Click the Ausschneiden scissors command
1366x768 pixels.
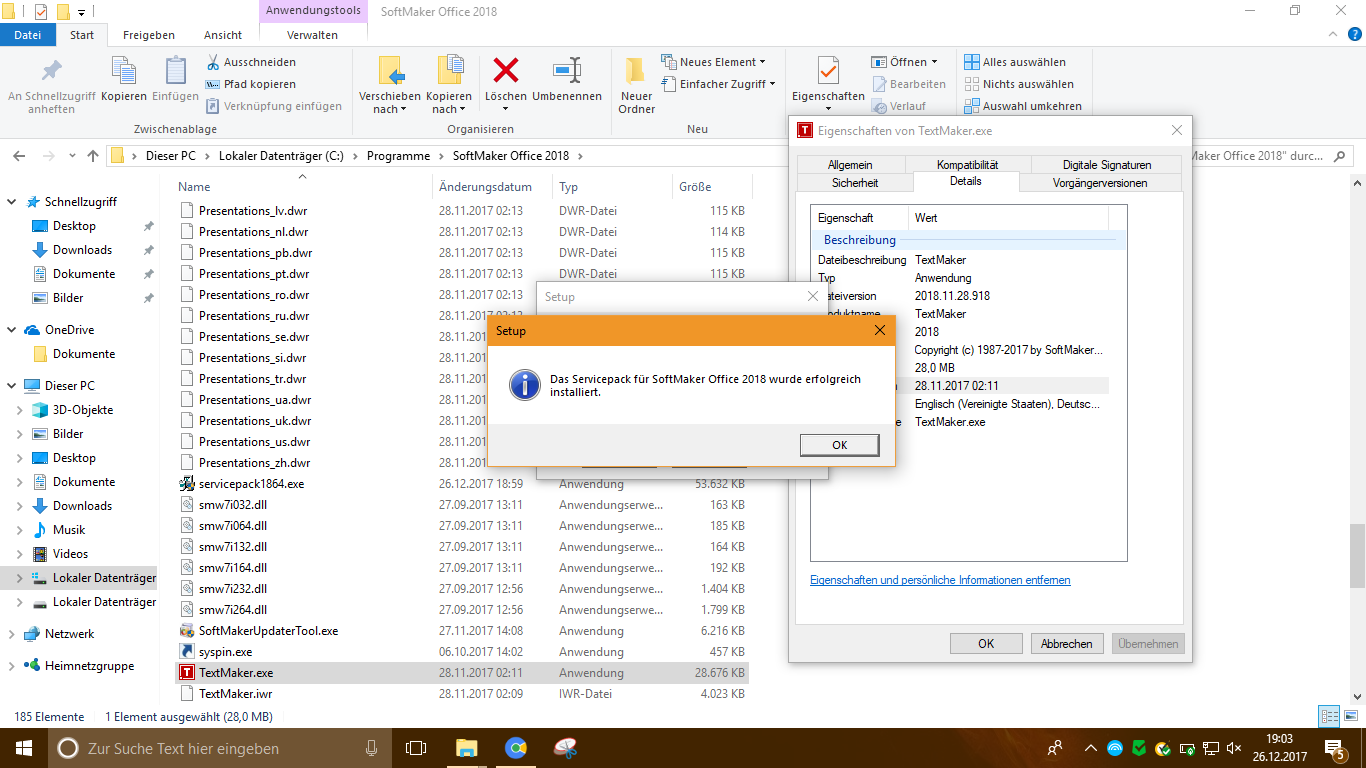(x=251, y=62)
